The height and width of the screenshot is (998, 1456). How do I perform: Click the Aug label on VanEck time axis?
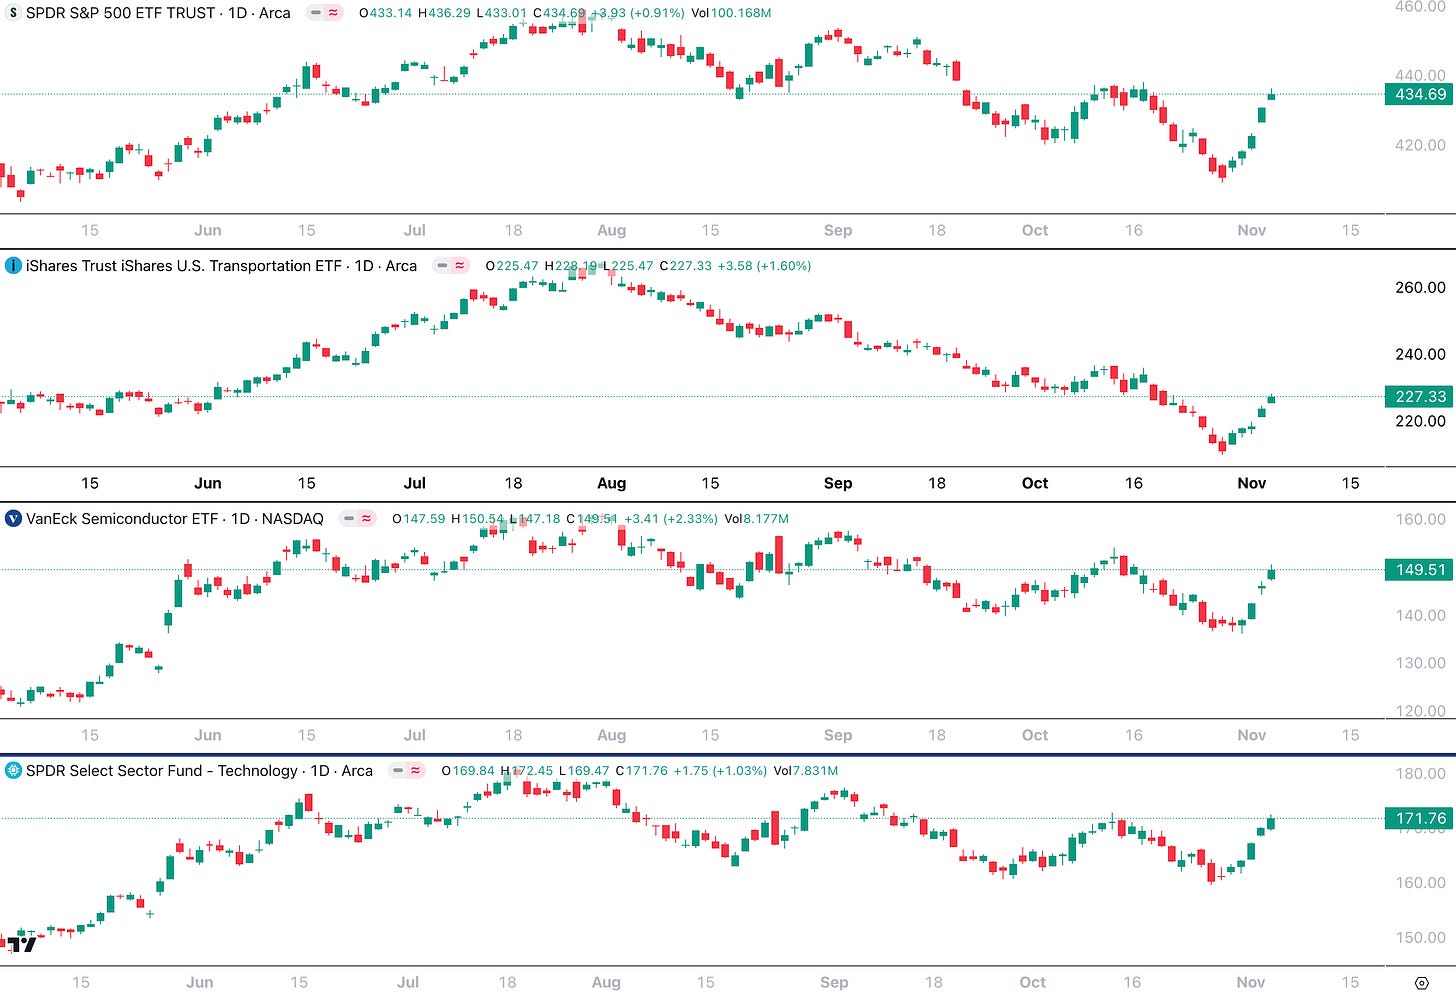click(611, 735)
